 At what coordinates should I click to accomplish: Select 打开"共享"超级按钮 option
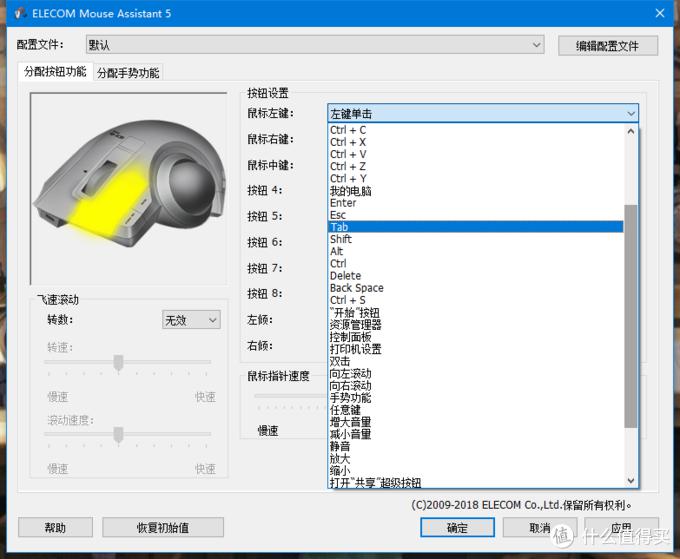(476, 482)
